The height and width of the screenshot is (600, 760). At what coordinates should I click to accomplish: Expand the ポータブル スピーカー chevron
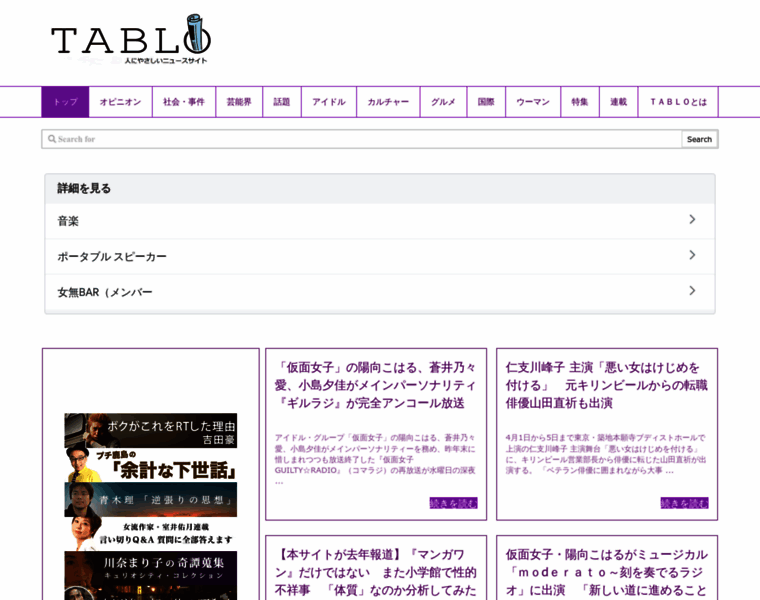(x=692, y=255)
